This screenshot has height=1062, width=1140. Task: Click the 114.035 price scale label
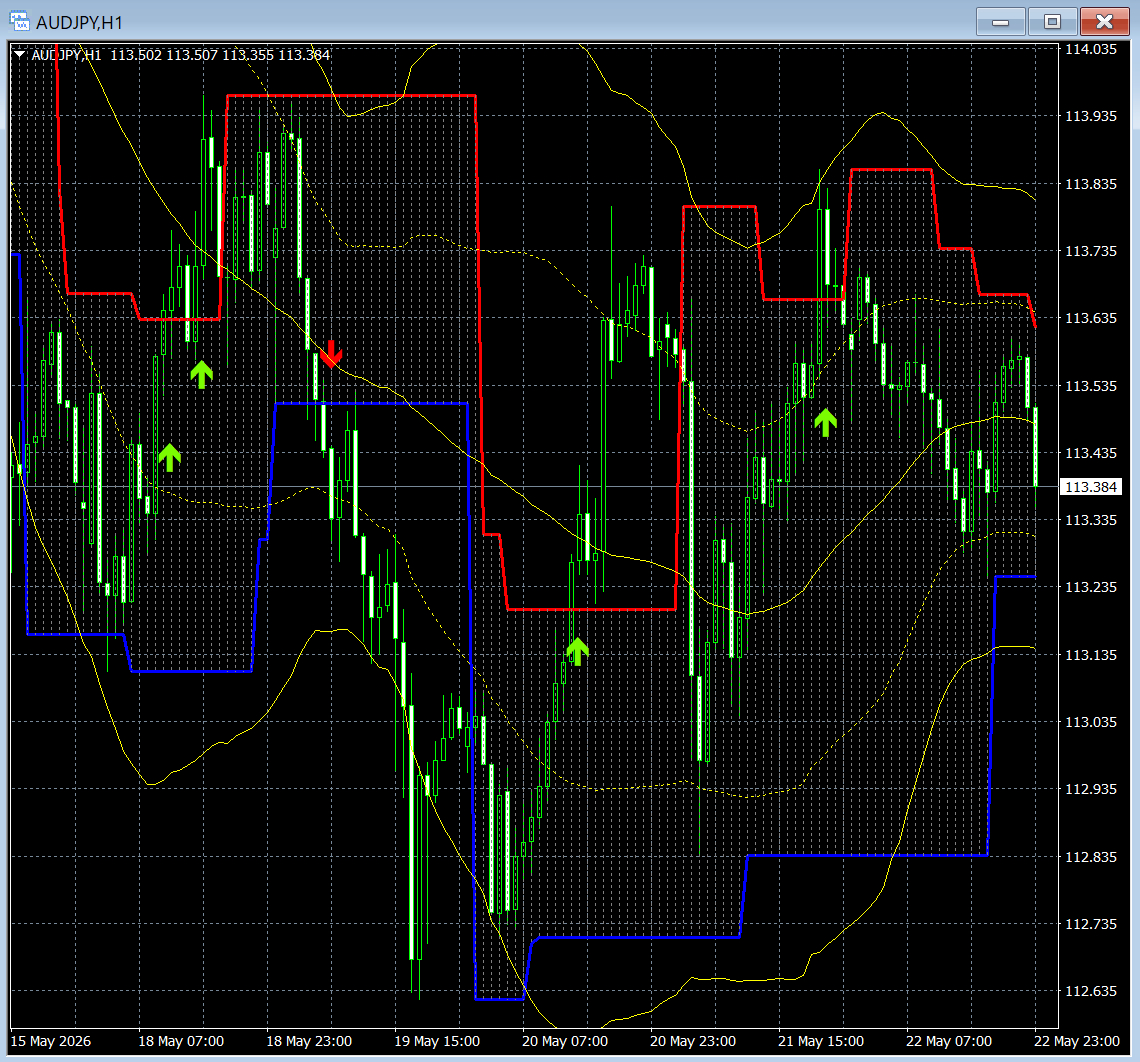pos(1091,49)
